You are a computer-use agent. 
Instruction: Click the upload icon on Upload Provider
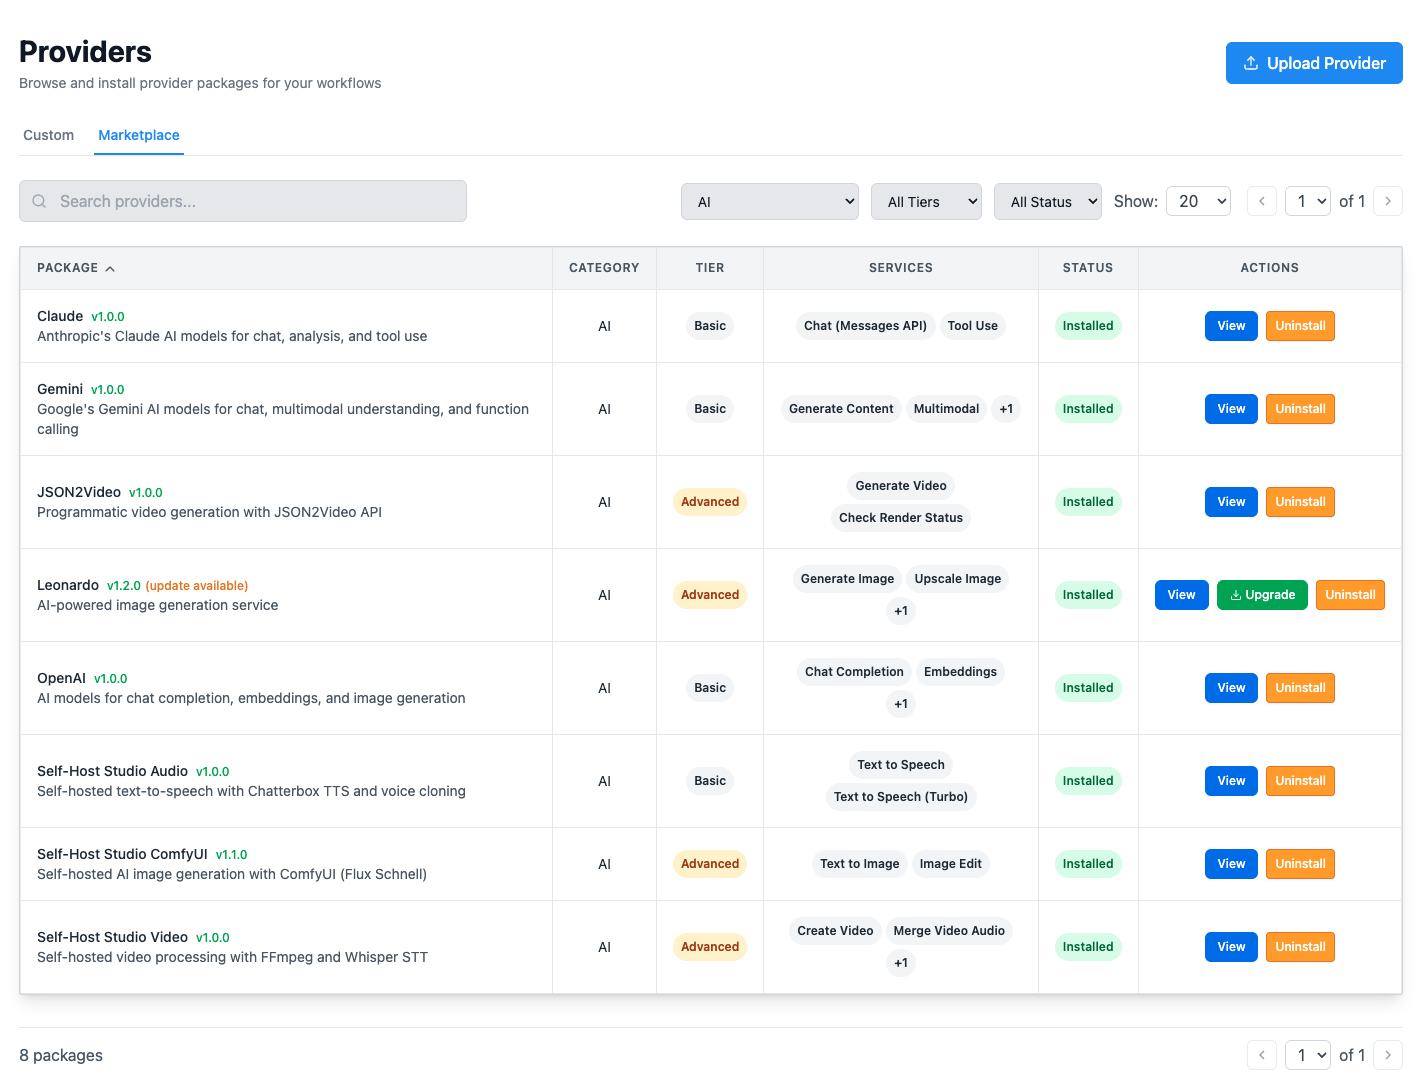(1250, 63)
